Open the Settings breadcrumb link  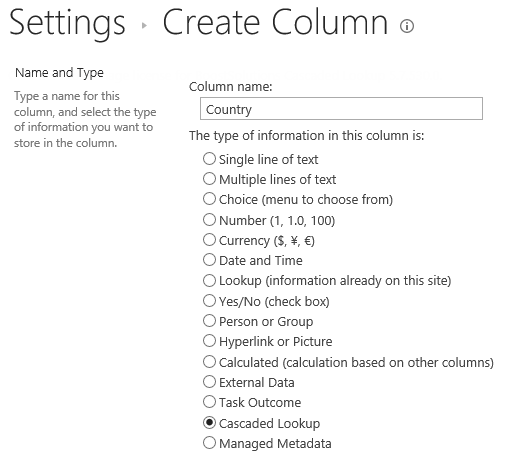point(67,23)
